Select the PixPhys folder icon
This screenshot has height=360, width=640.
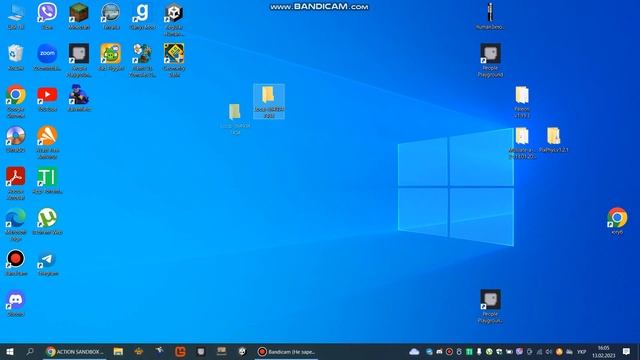(553, 140)
